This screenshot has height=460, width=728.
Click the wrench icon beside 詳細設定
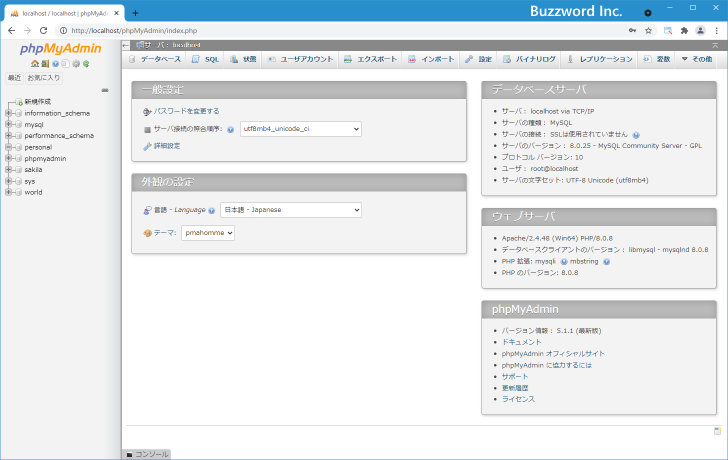pos(147,146)
